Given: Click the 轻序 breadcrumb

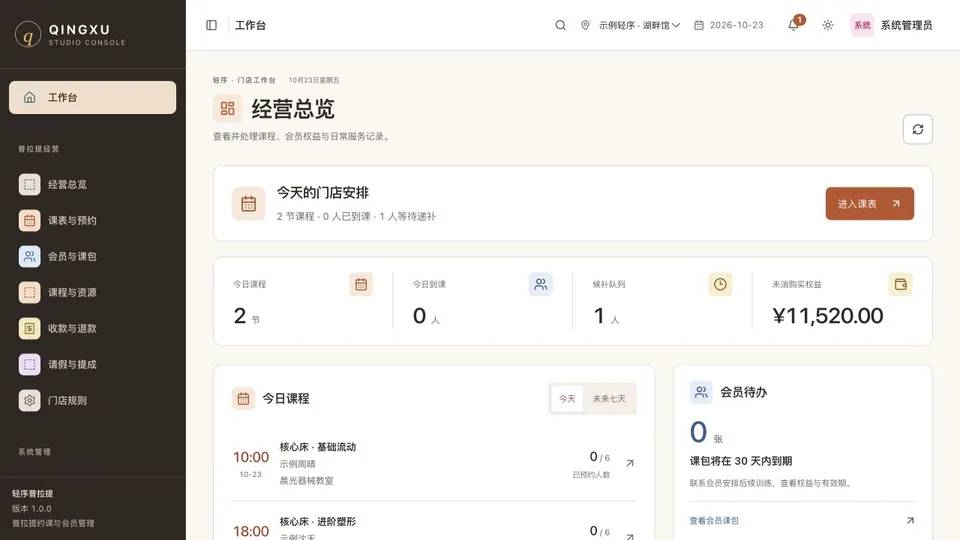Looking at the screenshot, I should pyautogui.click(x=220, y=80).
